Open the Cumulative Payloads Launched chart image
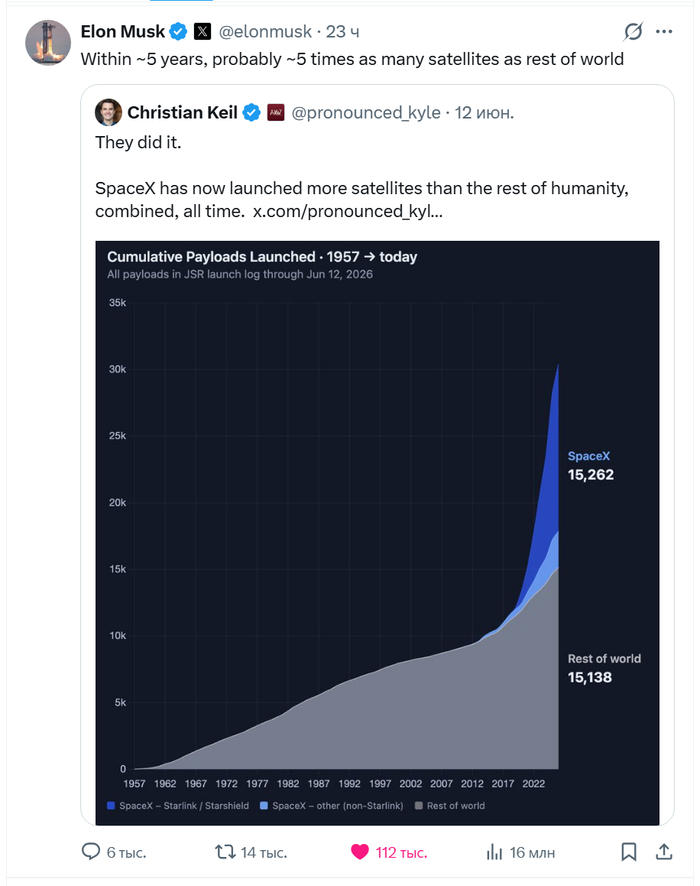Screen dimensions: 700x886 pos(377,533)
